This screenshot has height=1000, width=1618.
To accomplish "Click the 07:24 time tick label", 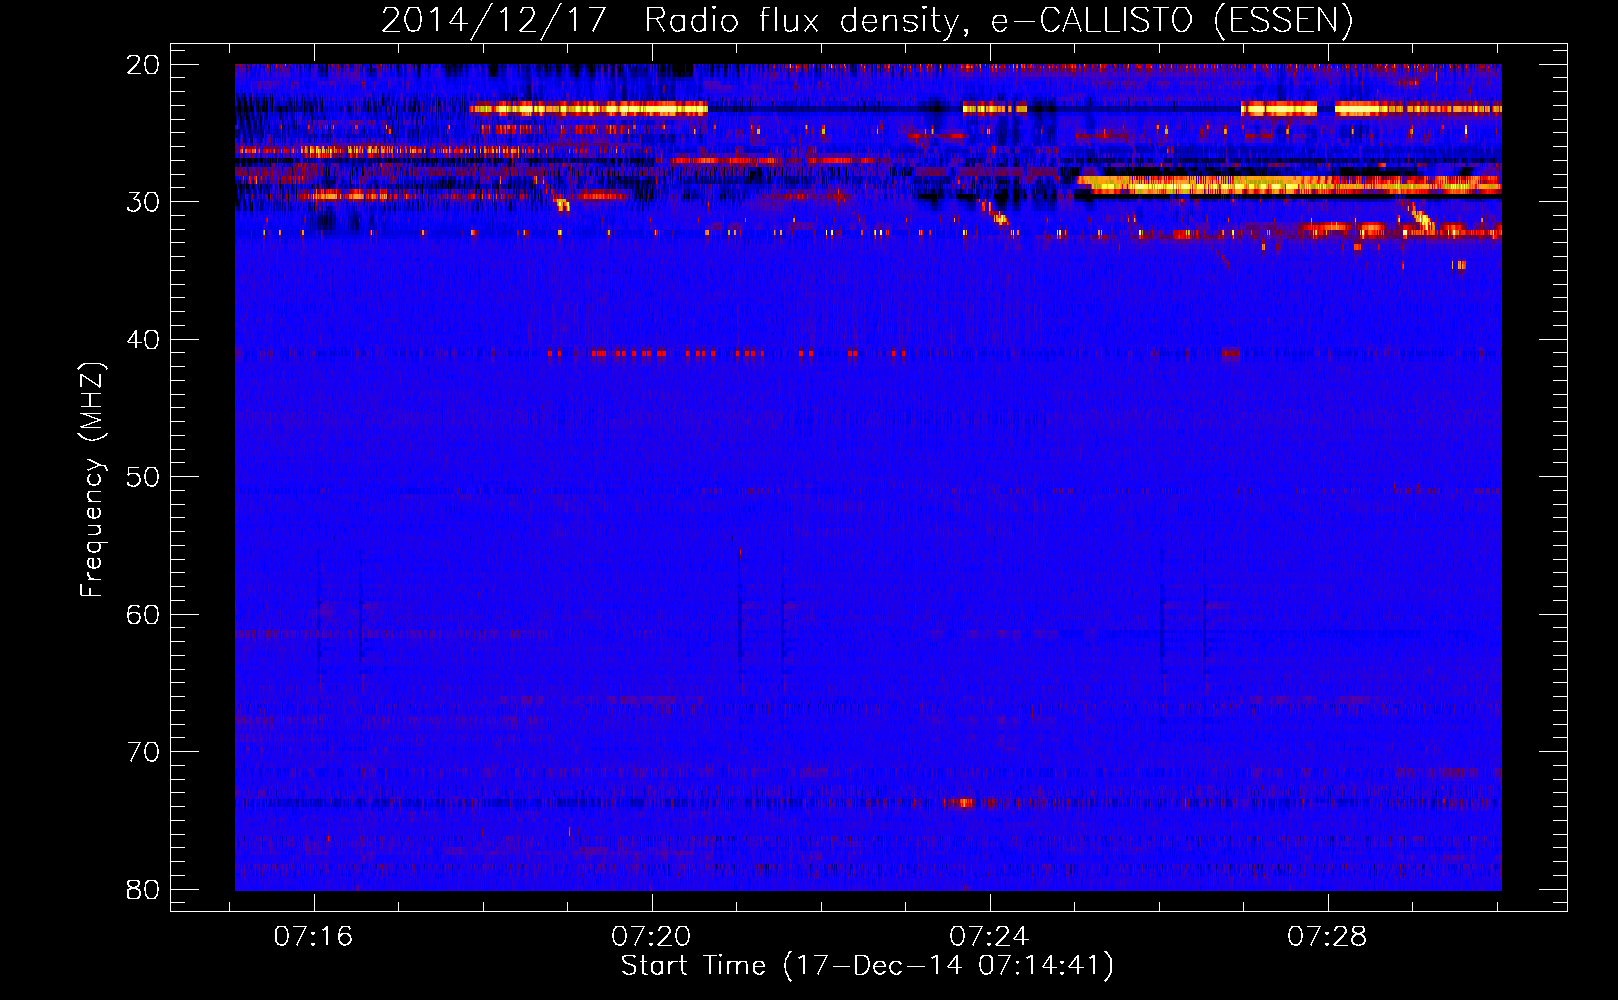I will (x=990, y=937).
